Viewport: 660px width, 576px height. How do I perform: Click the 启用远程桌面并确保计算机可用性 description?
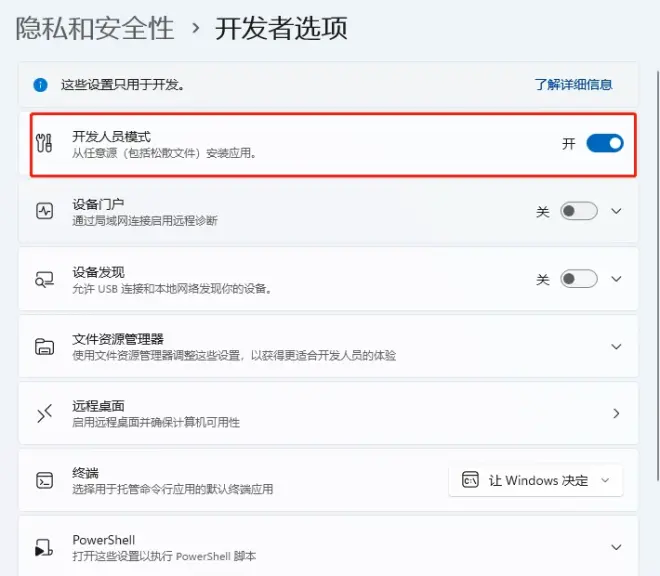click(x=156, y=422)
